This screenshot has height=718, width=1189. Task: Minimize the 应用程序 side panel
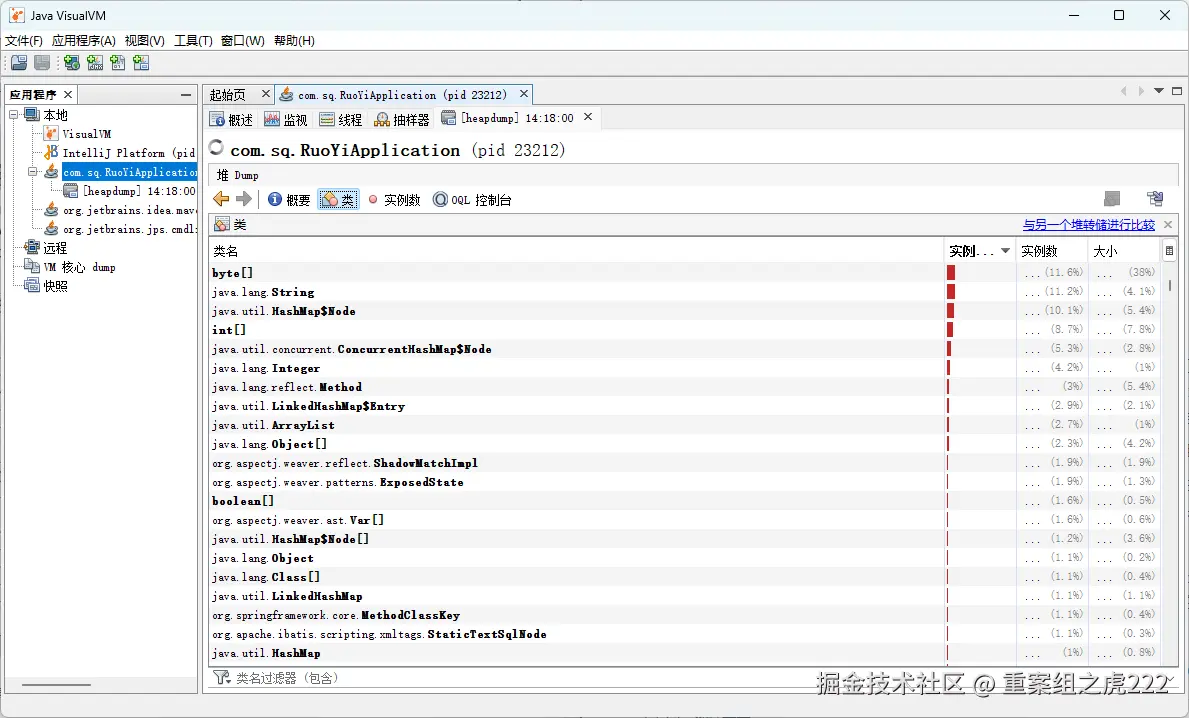(x=186, y=95)
